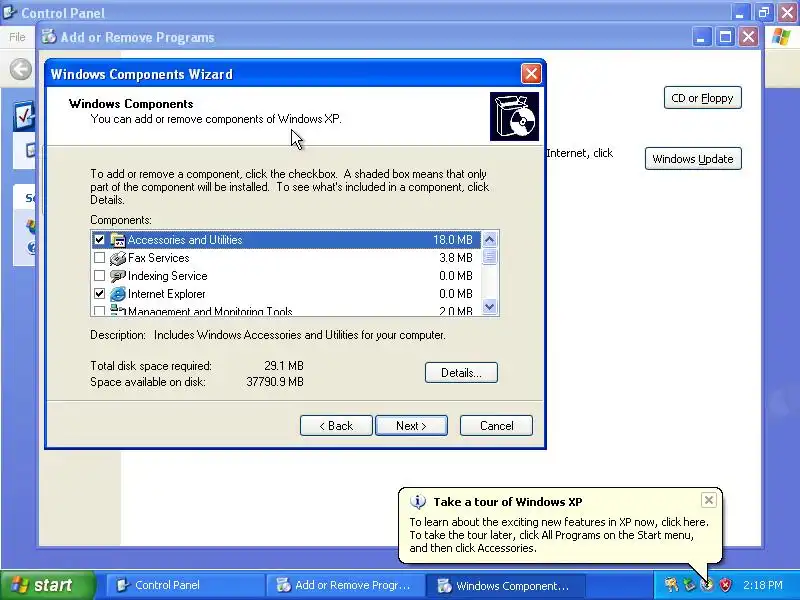
Task: Click the Accessories and Utilities folder icon
Action: tap(118, 240)
